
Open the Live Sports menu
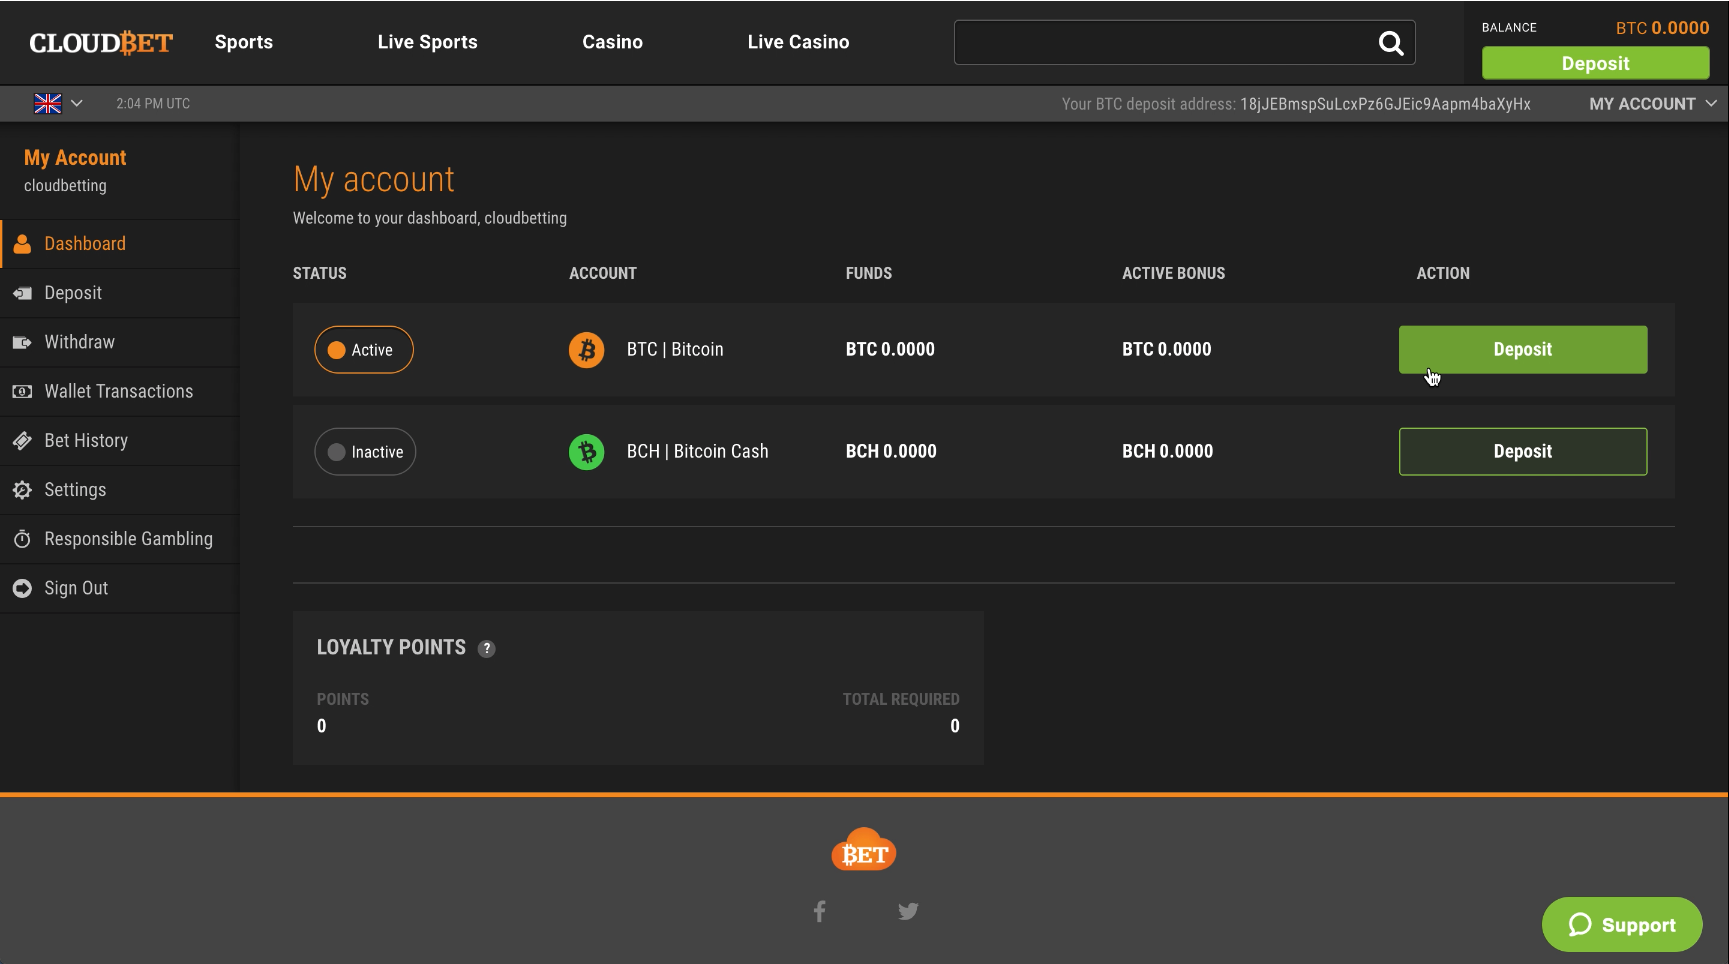pos(428,42)
